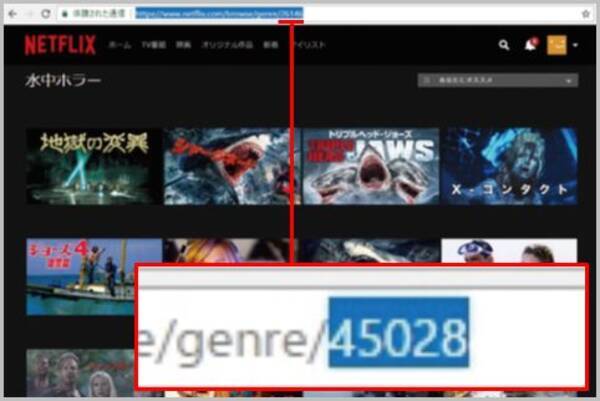Open the トリプルヘッド・ジョーズ thumbnail
Screen dimensions: 600x401
click(x=371, y=166)
